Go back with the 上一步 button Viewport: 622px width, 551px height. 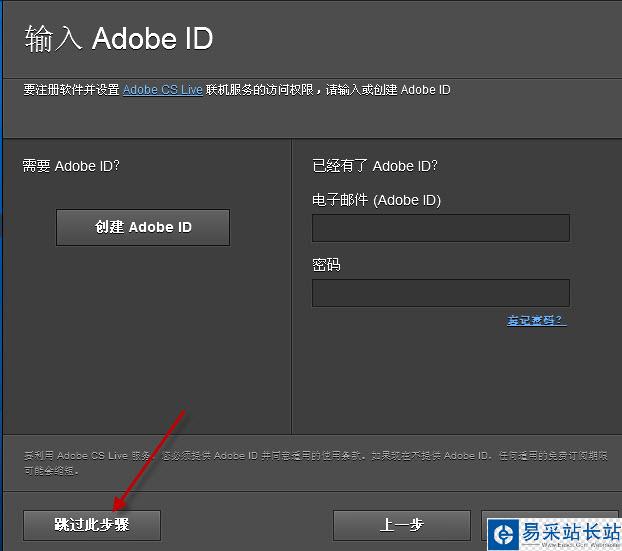[401, 525]
